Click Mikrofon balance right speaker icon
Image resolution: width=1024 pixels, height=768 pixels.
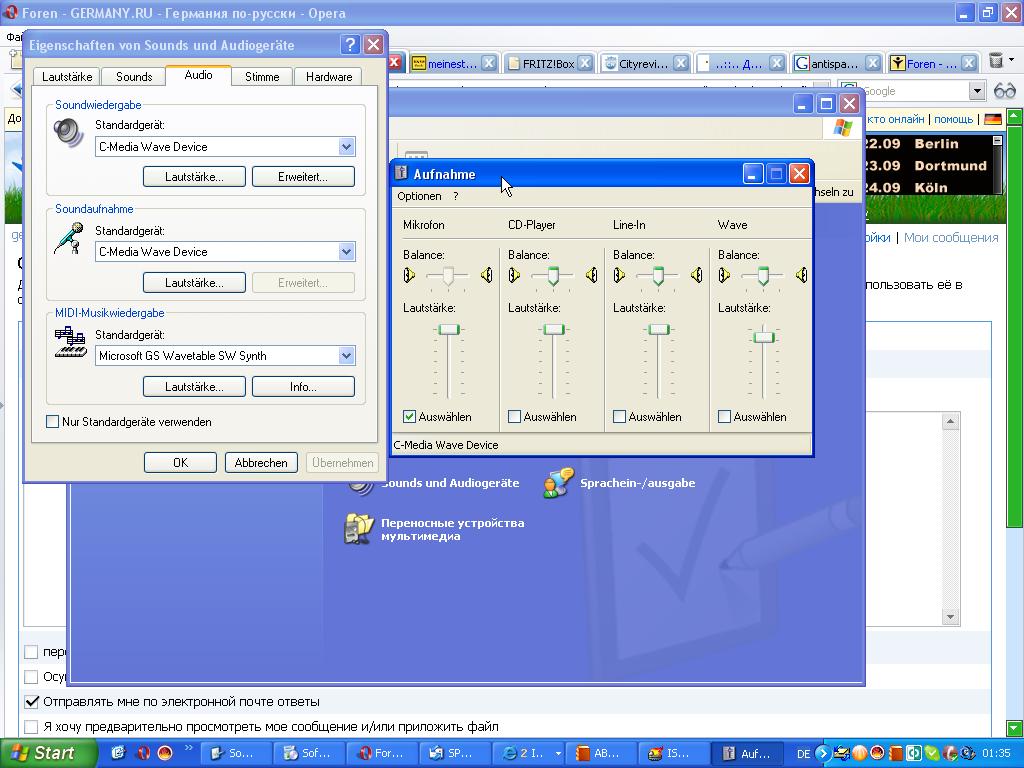487,275
